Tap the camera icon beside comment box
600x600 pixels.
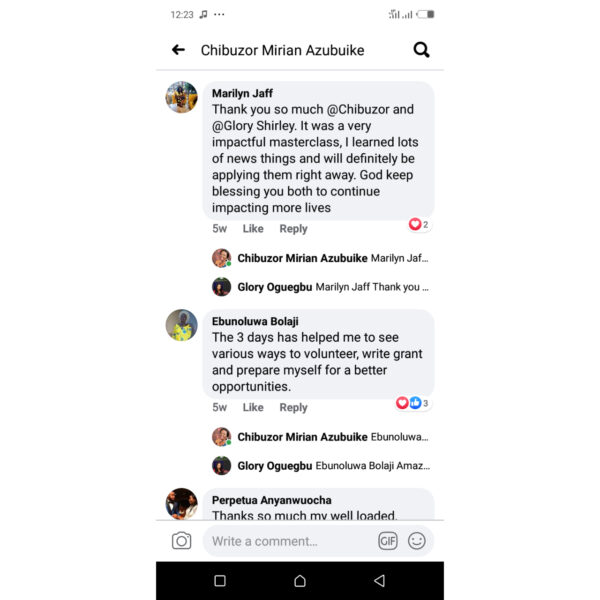[x=181, y=541]
